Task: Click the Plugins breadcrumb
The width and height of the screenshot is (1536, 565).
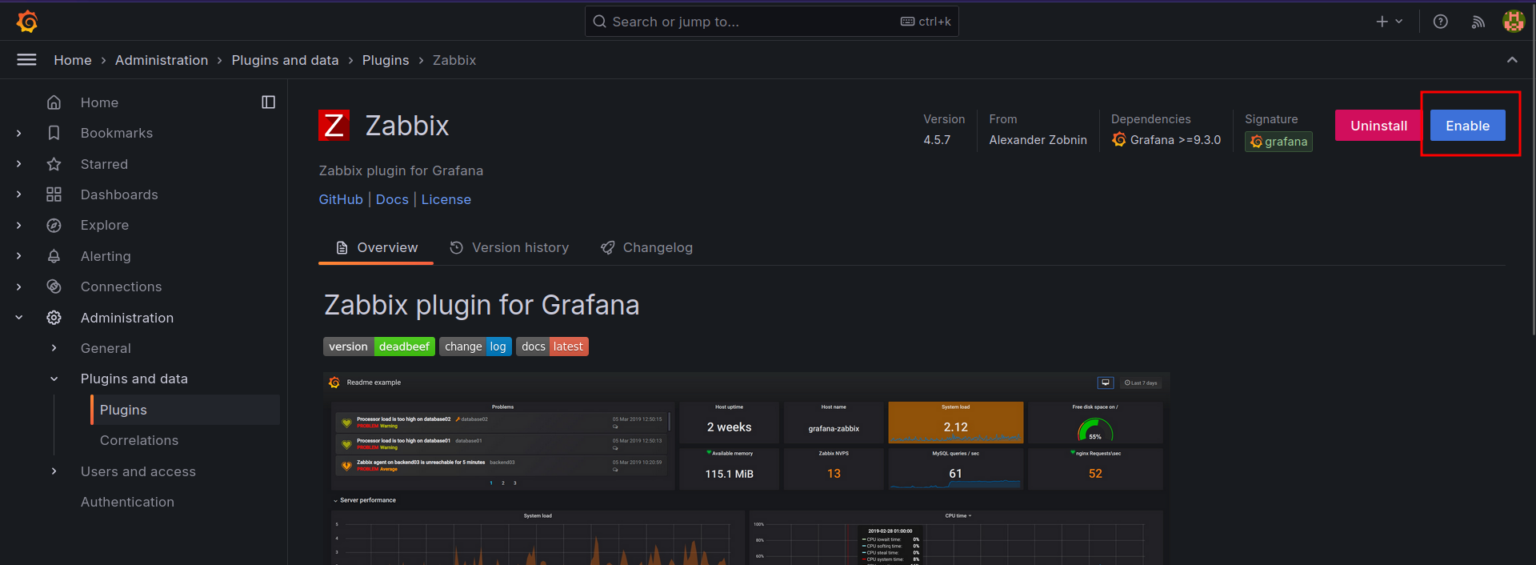Action: [386, 60]
